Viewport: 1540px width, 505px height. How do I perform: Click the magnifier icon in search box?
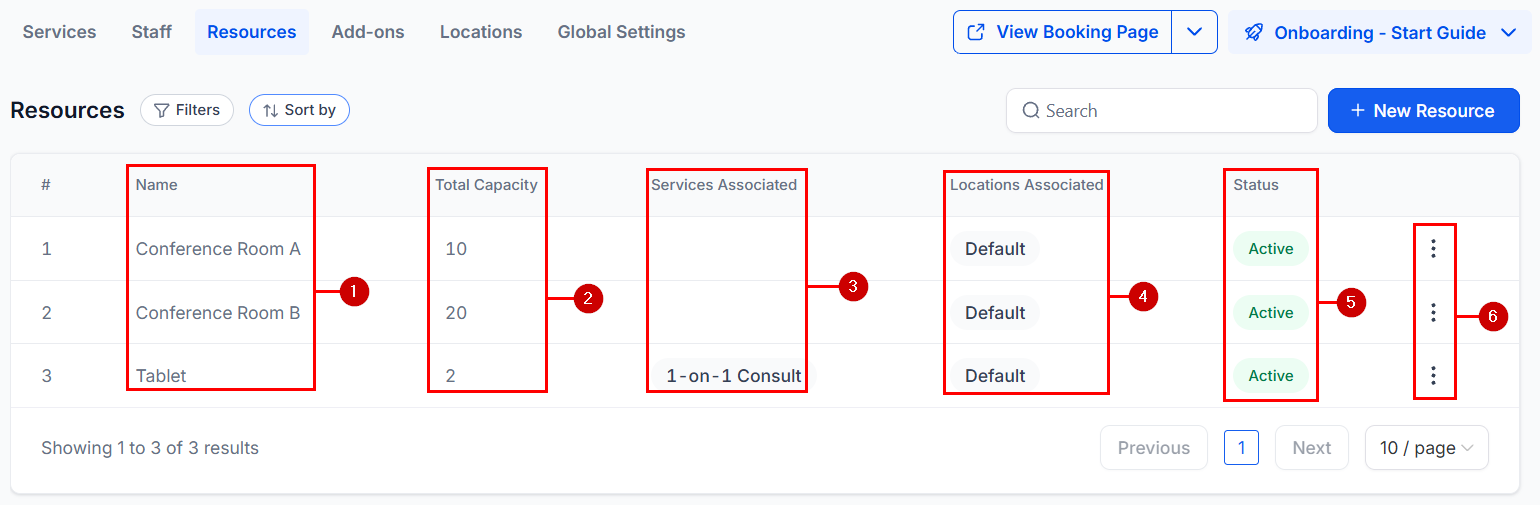(1031, 111)
